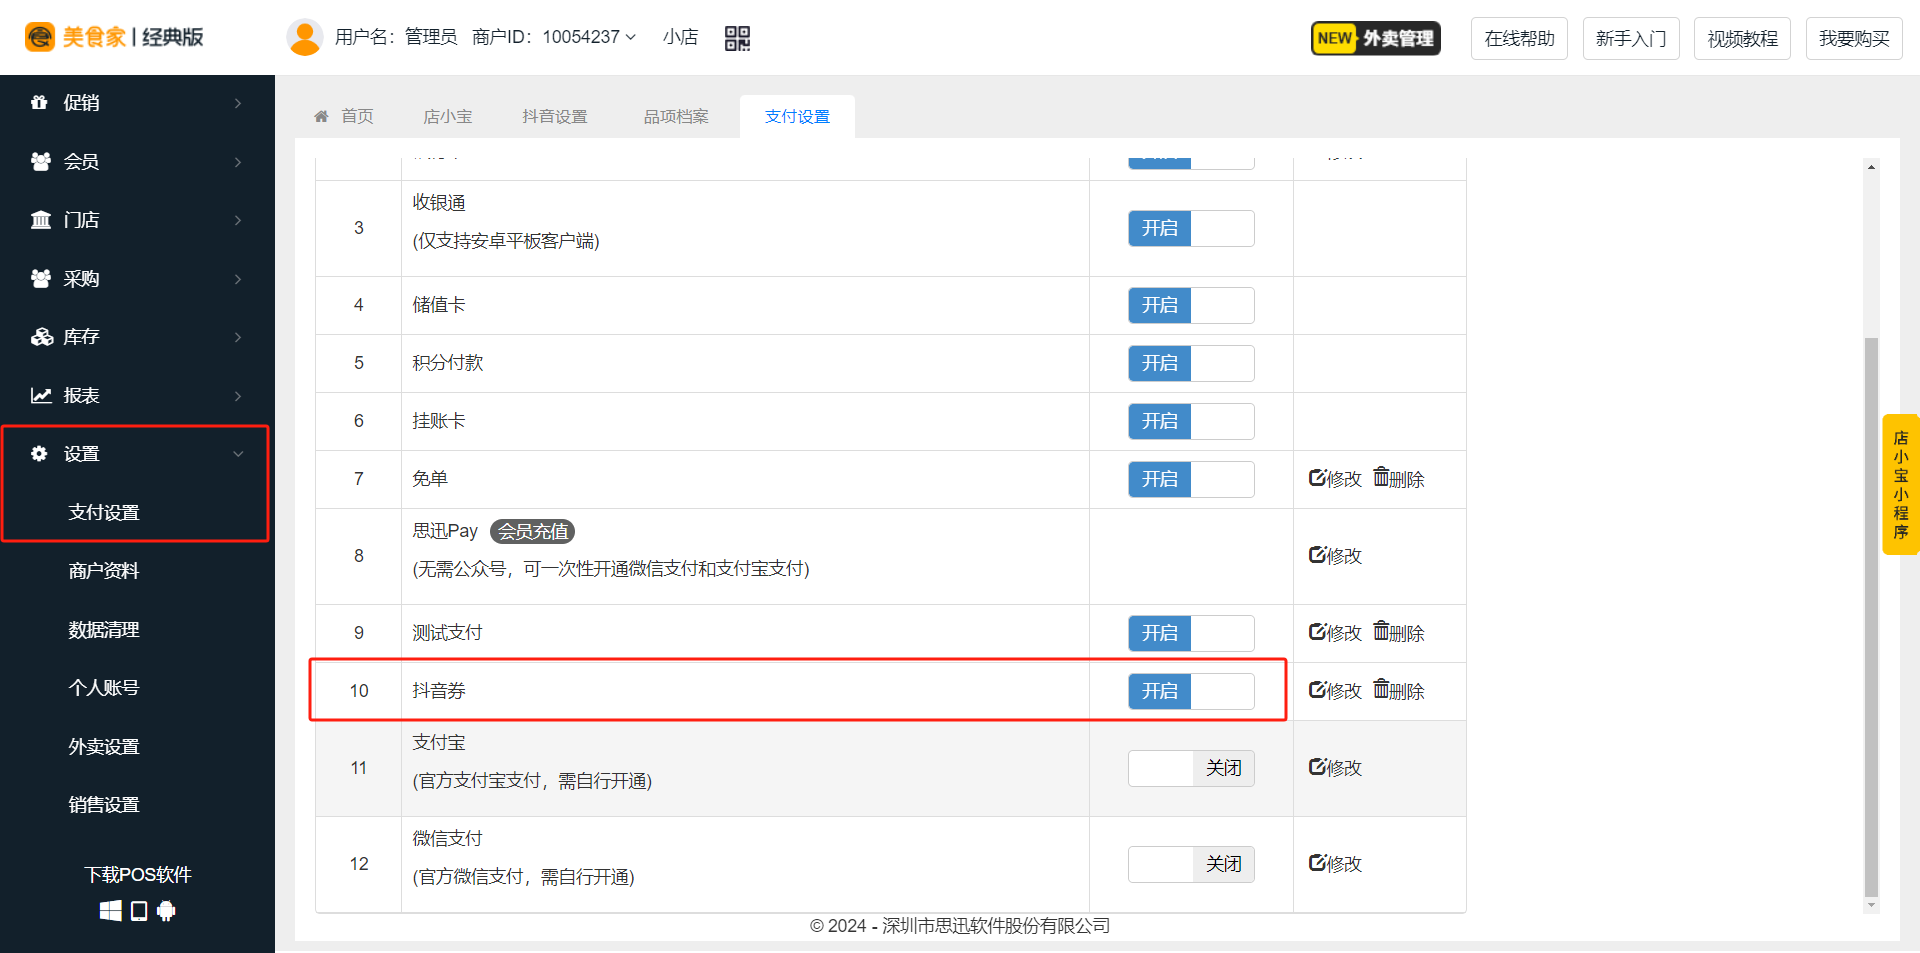1920x953 pixels.
Task: Click the tablet POS download icon
Action: click(139, 911)
